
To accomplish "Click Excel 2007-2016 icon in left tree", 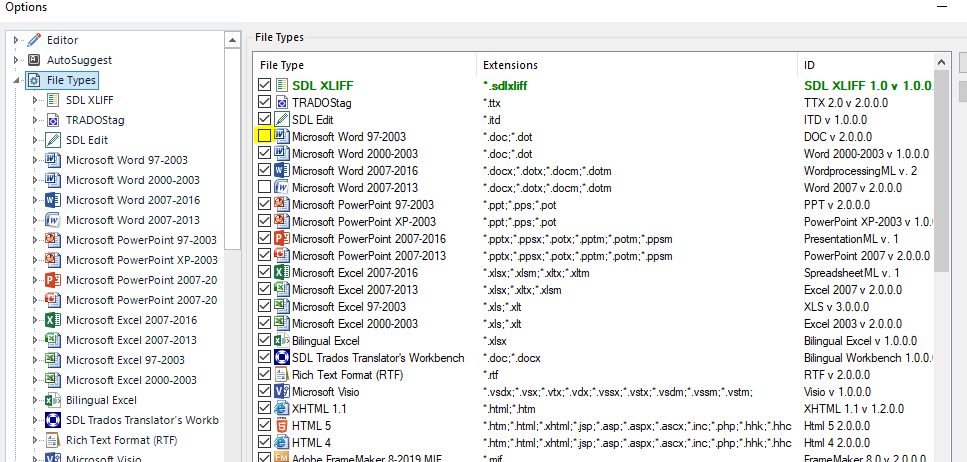I will coord(53,320).
